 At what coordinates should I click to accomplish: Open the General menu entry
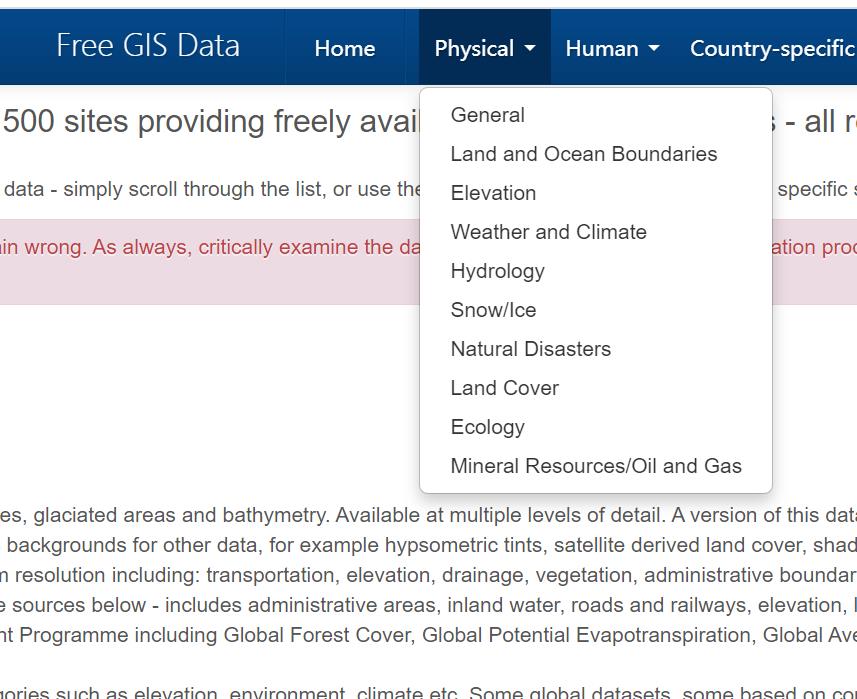tap(487, 115)
